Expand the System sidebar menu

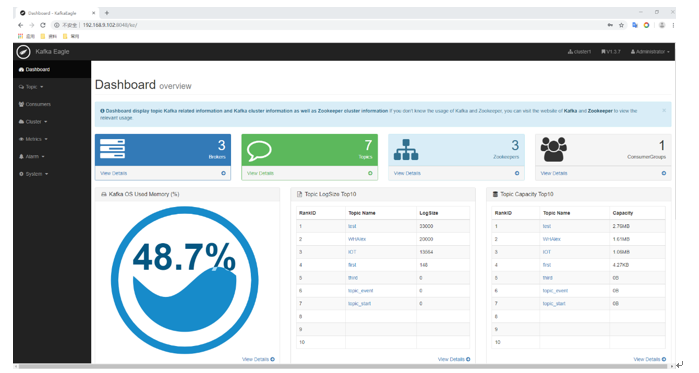coord(52,174)
